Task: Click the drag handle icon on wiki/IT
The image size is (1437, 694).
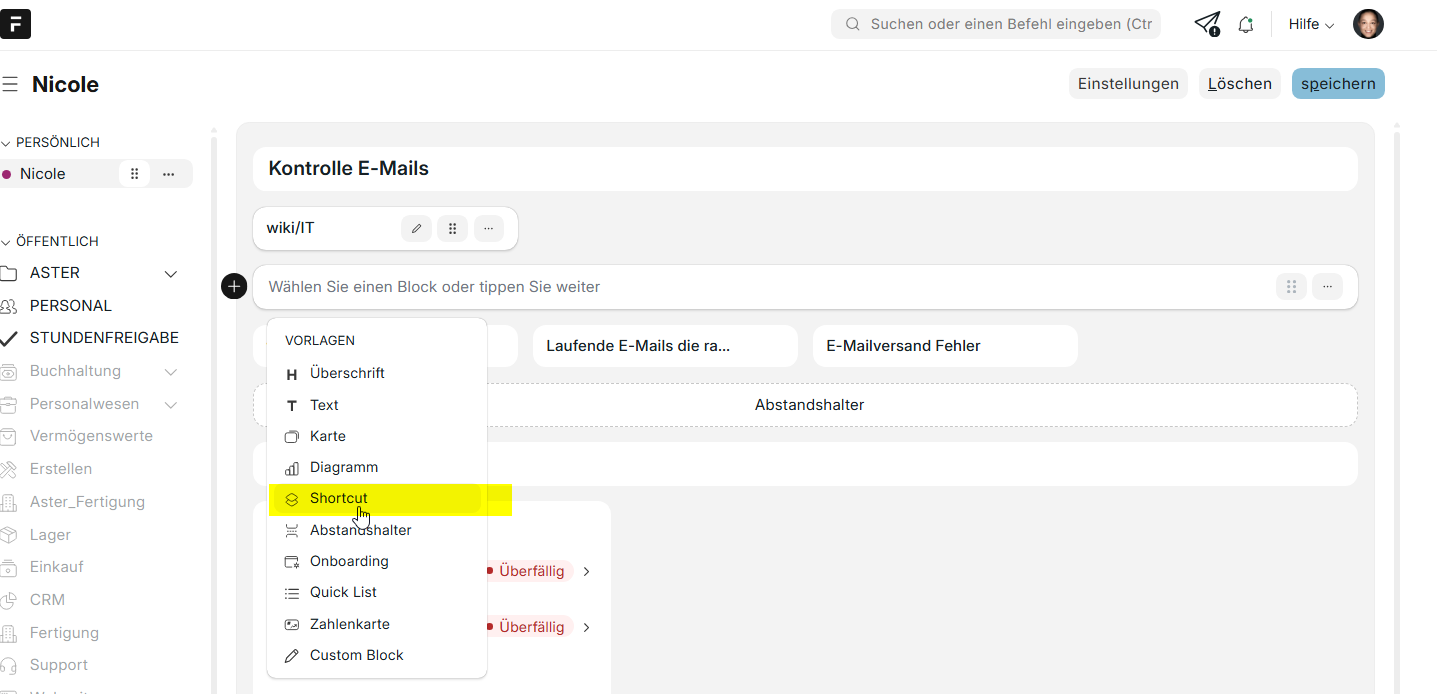Action: click(x=452, y=228)
